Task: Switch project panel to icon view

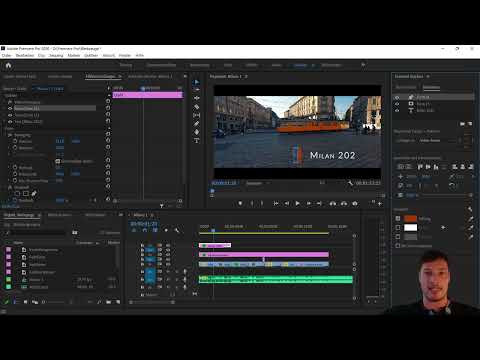Action: tap(26, 302)
